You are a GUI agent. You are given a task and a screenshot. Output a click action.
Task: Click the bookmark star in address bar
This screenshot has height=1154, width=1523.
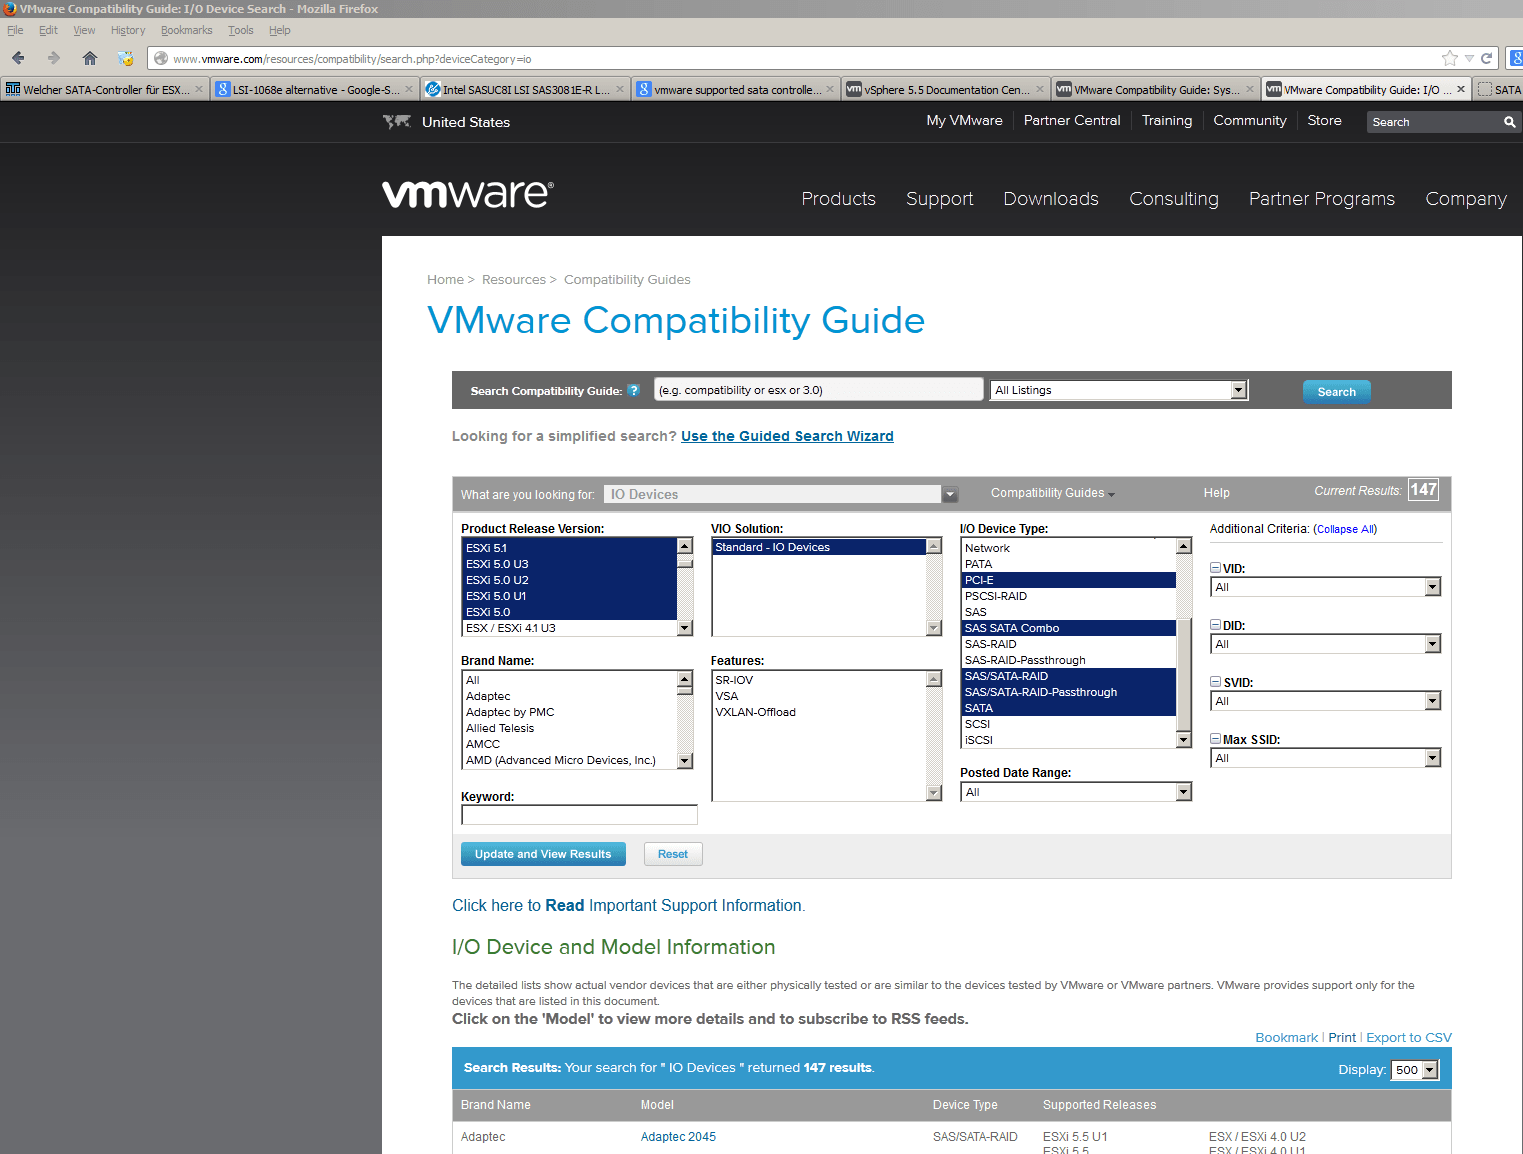(1450, 58)
